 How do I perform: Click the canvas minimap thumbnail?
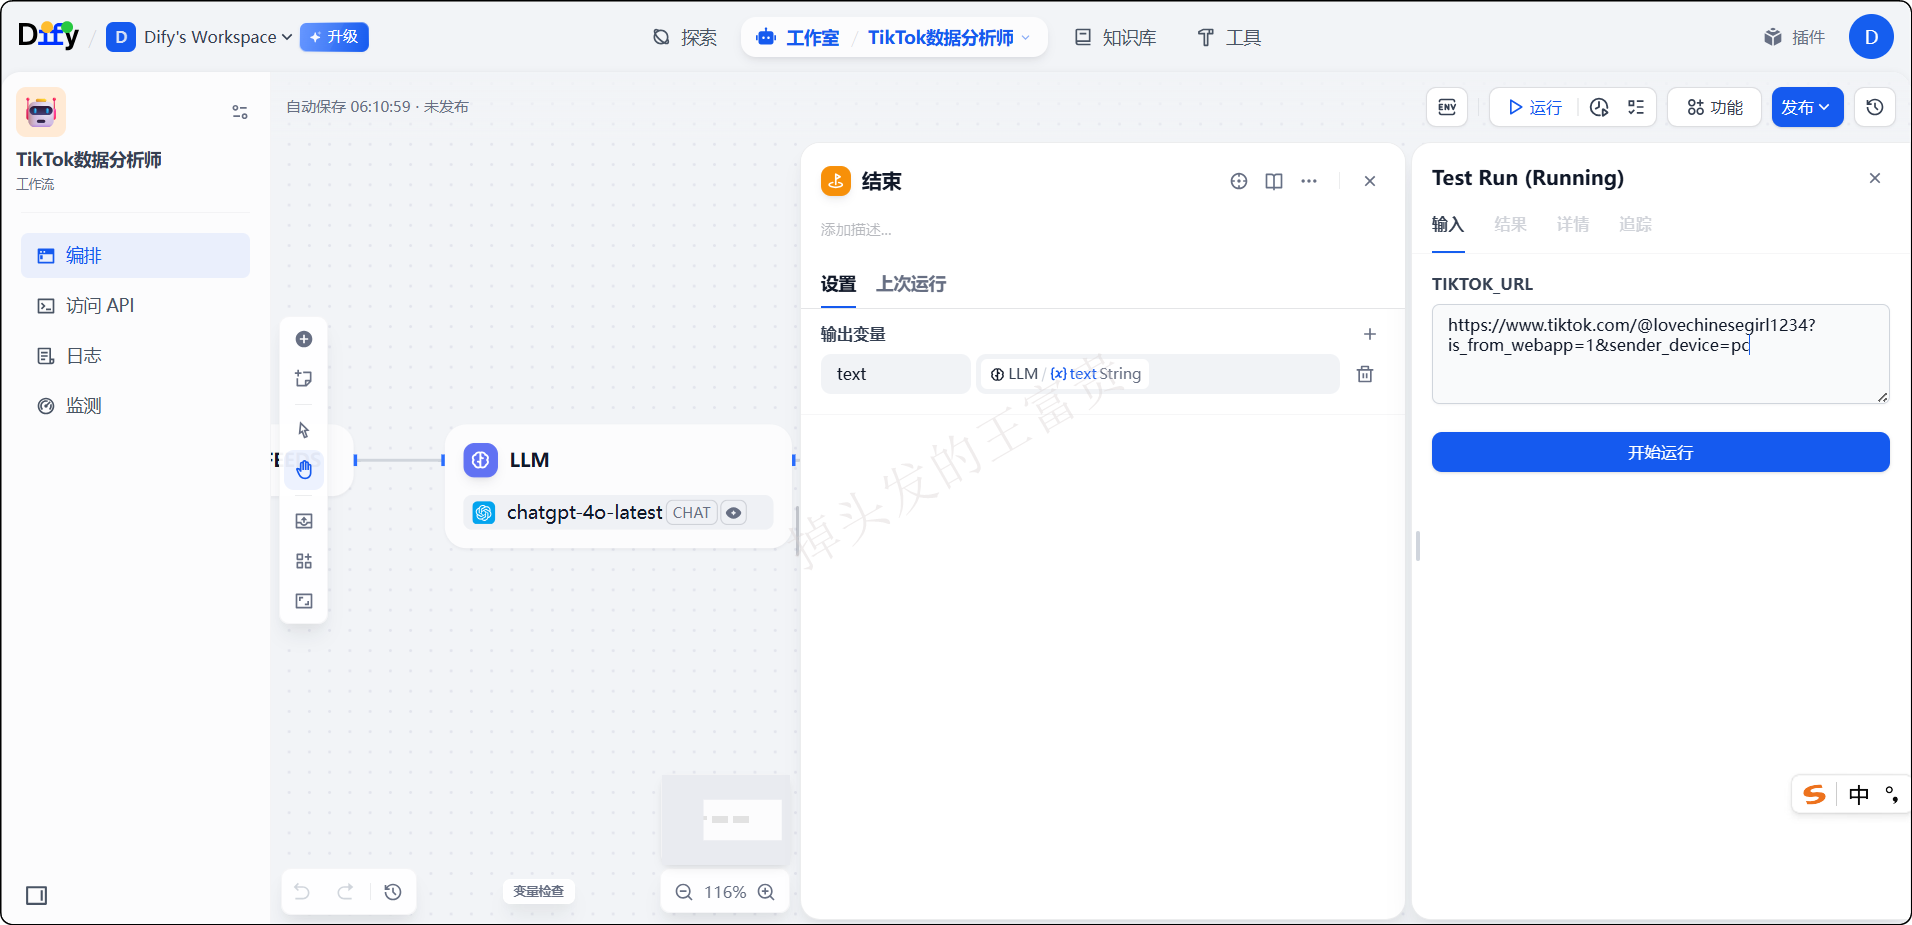pos(726,819)
